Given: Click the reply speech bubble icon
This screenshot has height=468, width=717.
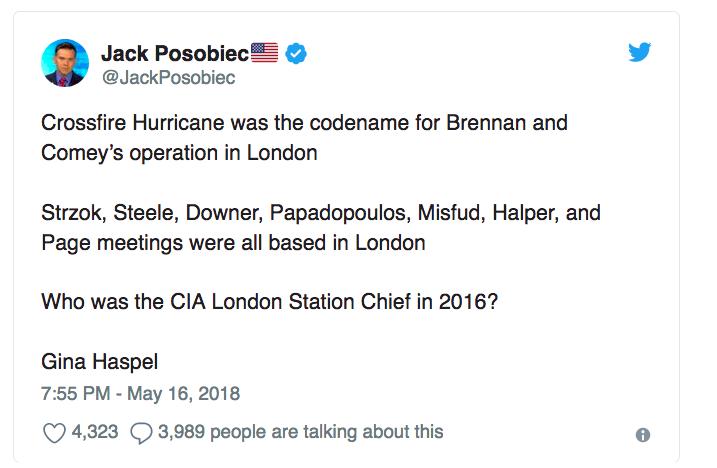Looking at the screenshot, I should [141, 433].
